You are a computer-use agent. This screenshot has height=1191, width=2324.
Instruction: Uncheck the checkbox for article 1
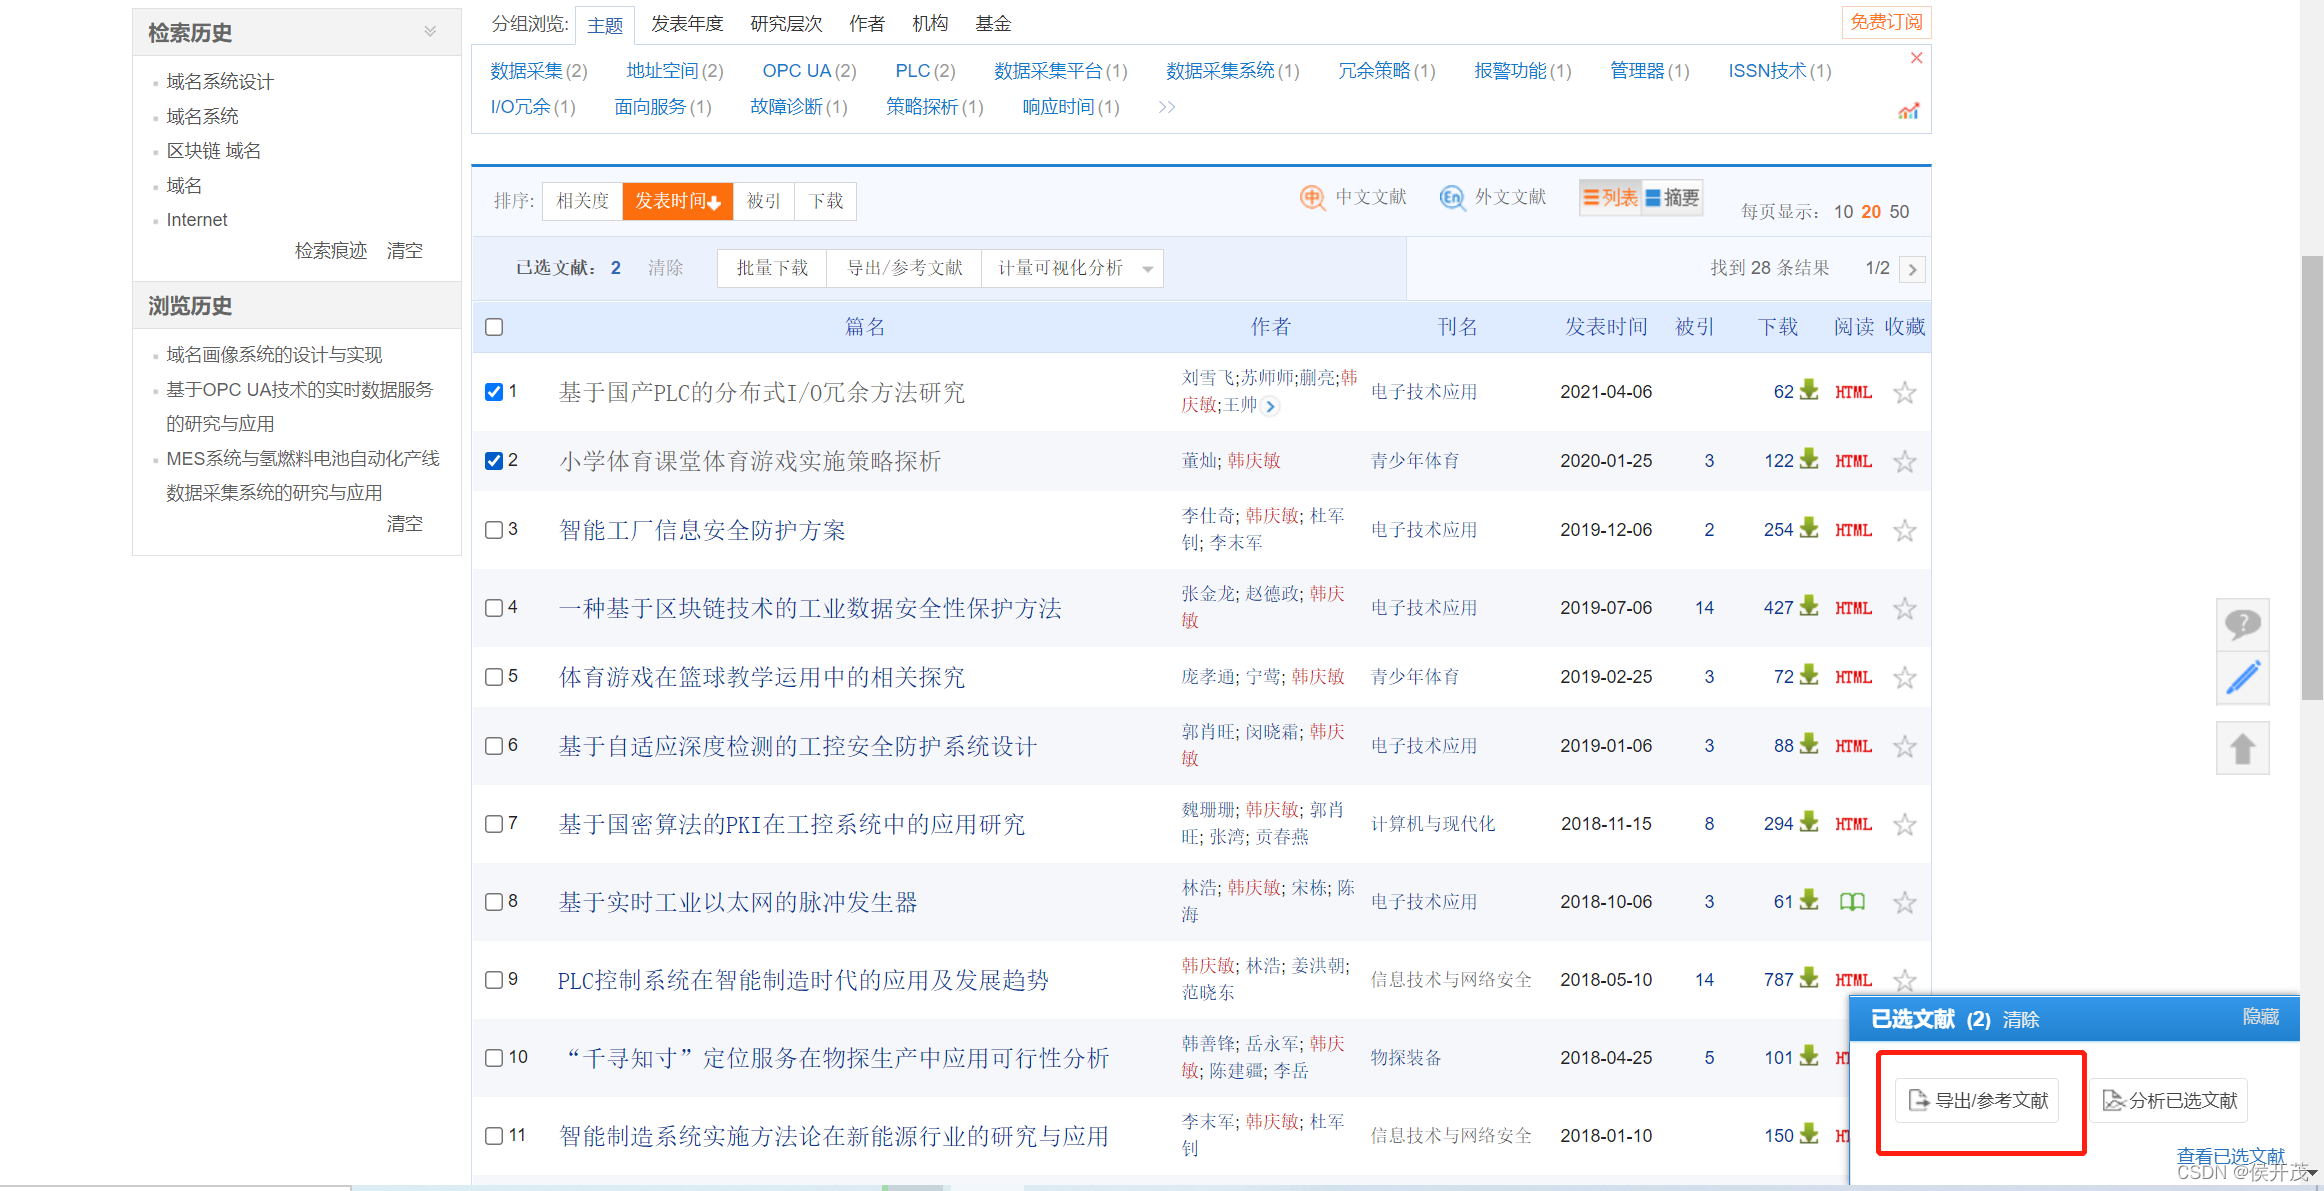[494, 392]
